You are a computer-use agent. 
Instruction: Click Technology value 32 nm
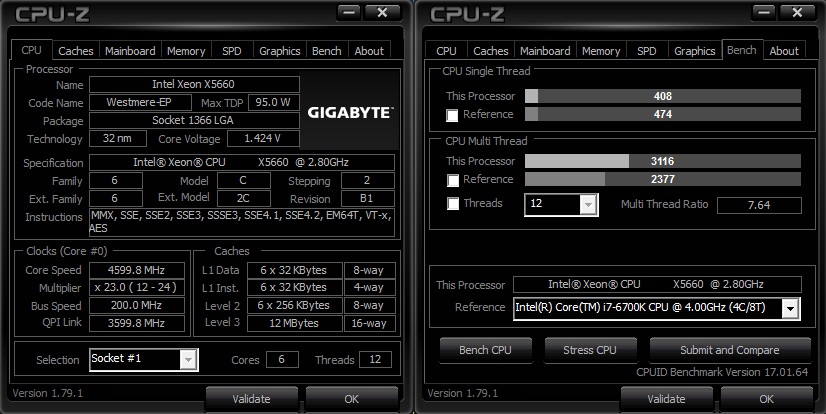point(117,139)
